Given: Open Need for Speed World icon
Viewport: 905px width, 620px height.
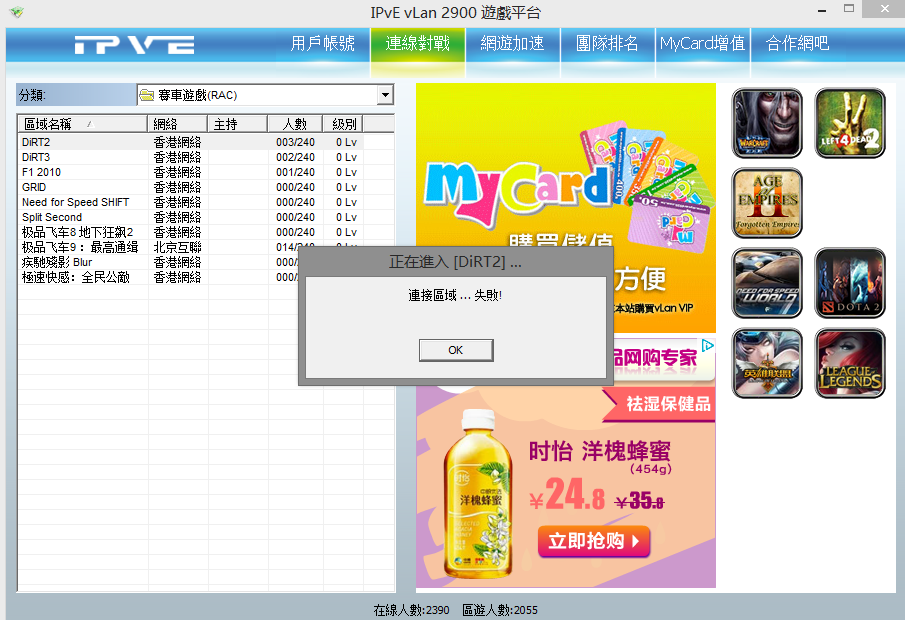Looking at the screenshot, I should [x=767, y=283].
